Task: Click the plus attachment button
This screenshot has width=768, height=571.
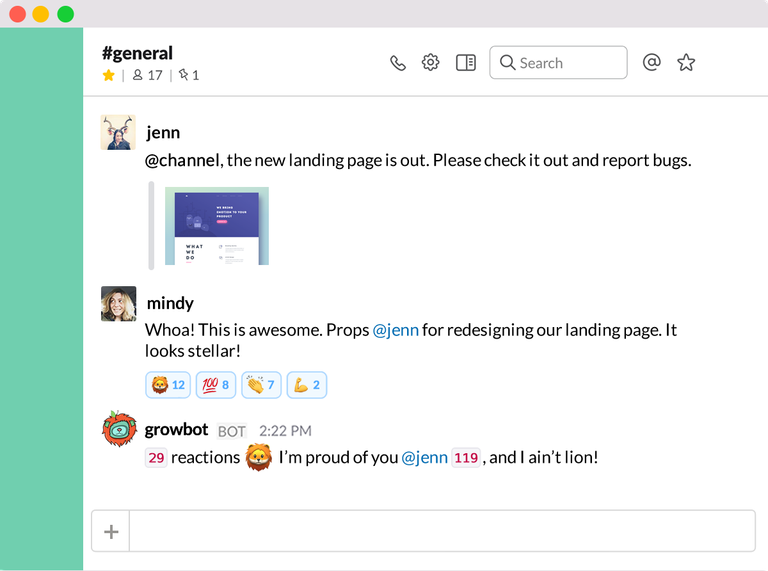Action: pyautogui.click(x=111, y=532)
